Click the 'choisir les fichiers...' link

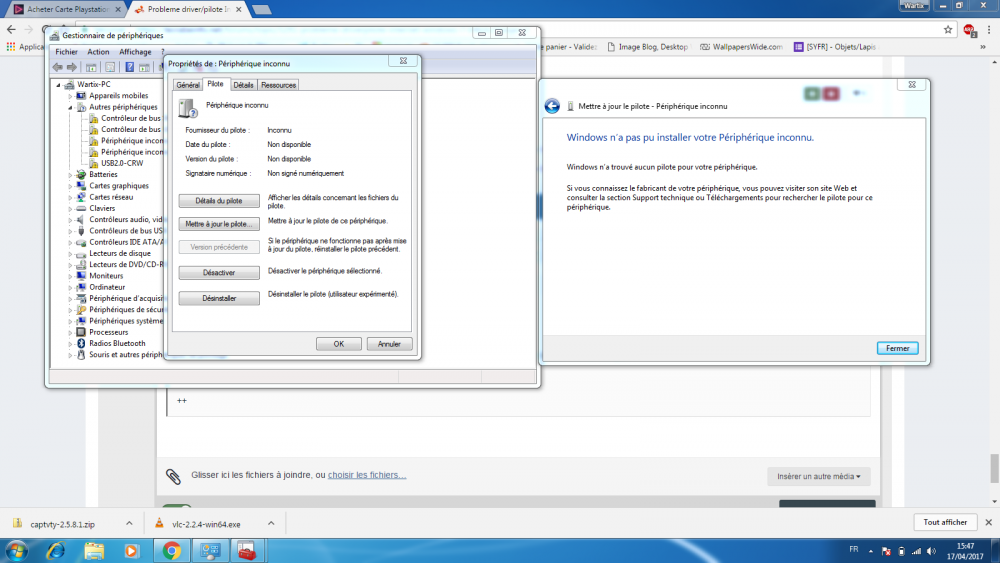pos(367,475)
